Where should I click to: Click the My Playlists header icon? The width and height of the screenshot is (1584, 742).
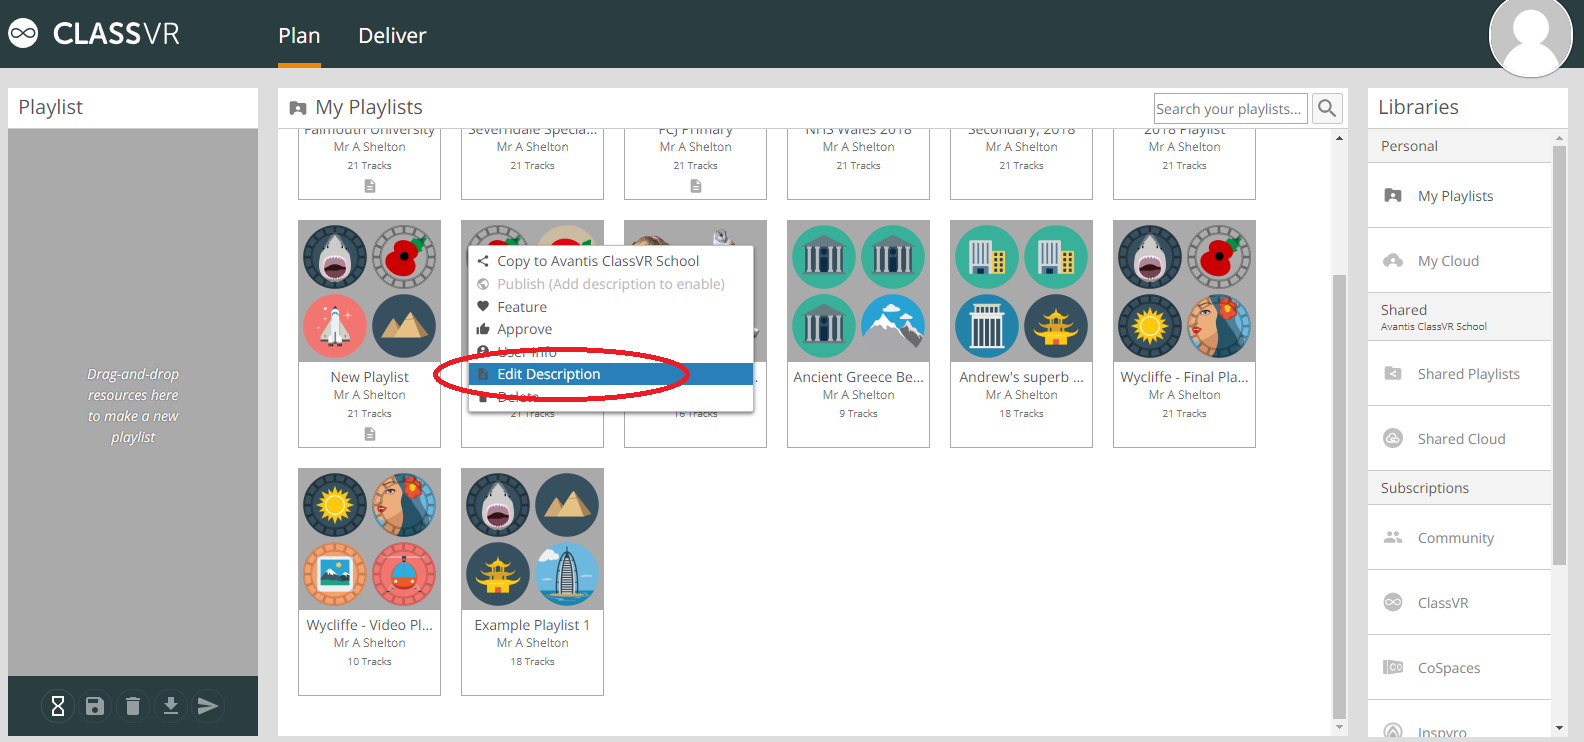coord(298,108)
